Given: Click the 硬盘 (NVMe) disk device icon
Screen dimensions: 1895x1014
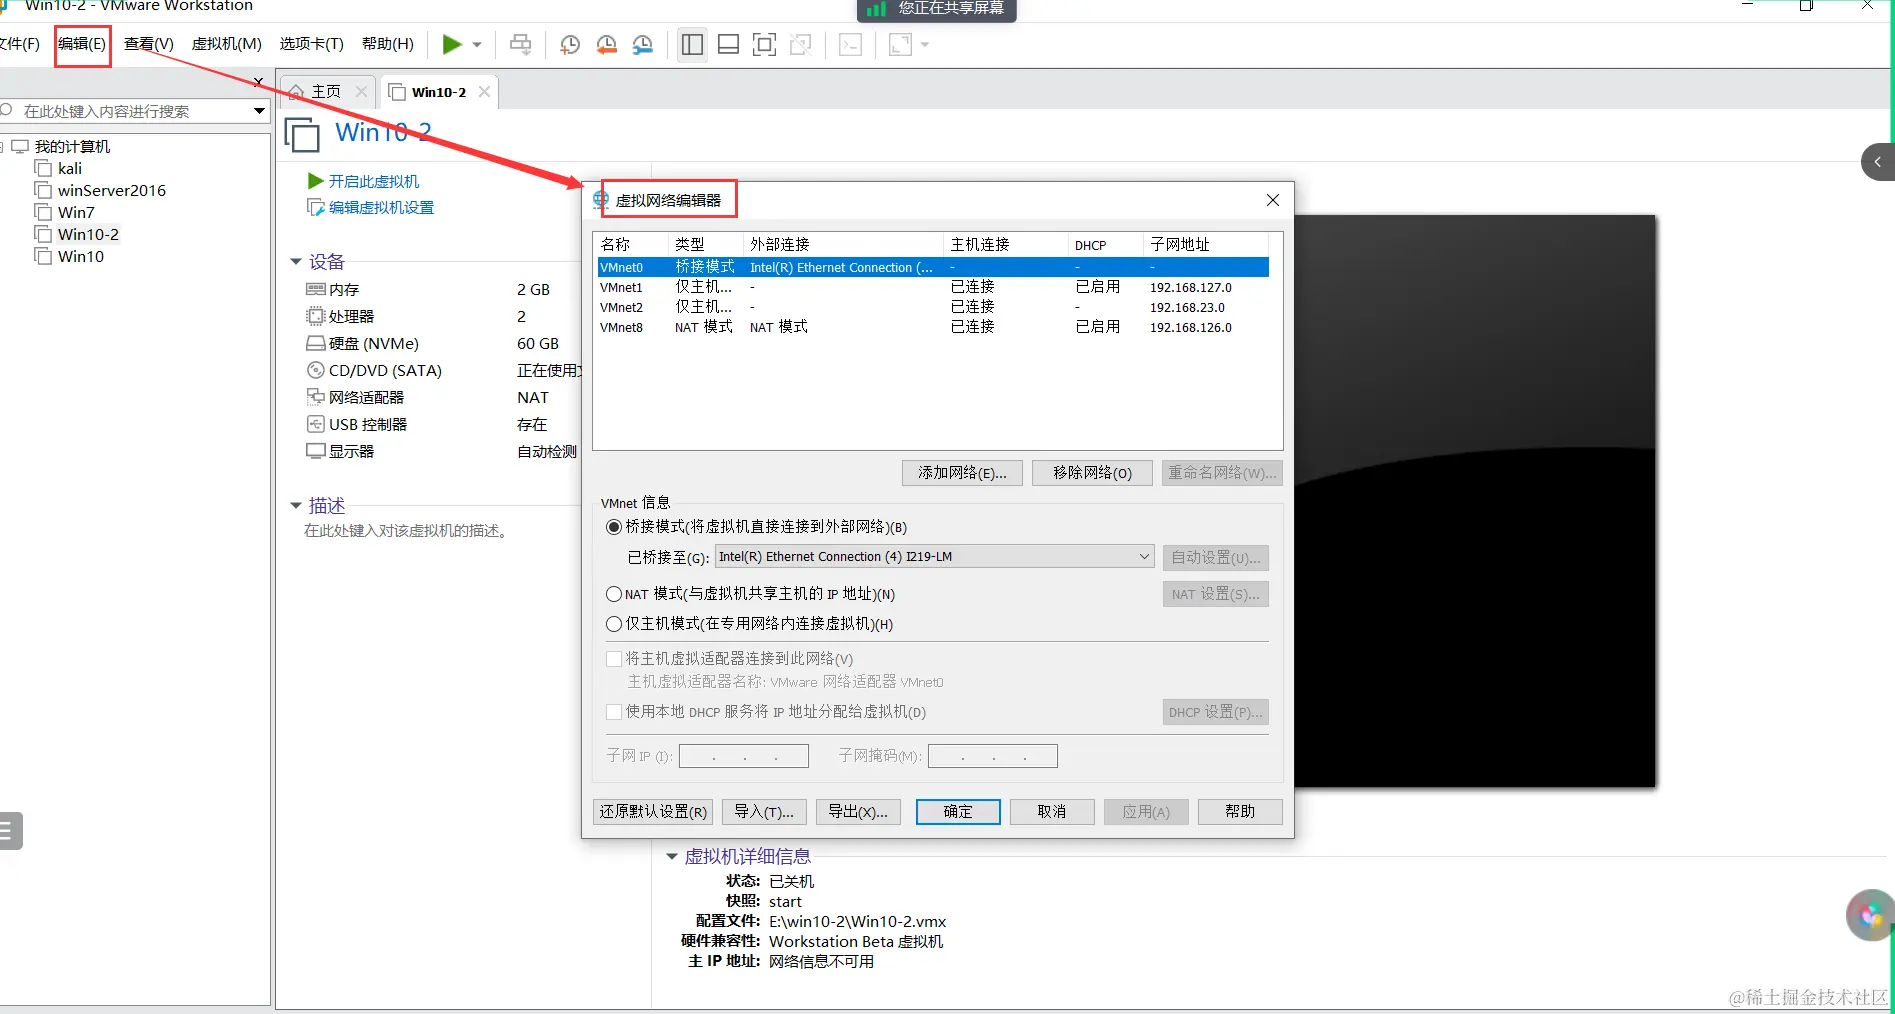Looking at the screenshot, I should (x=316, y=343).
